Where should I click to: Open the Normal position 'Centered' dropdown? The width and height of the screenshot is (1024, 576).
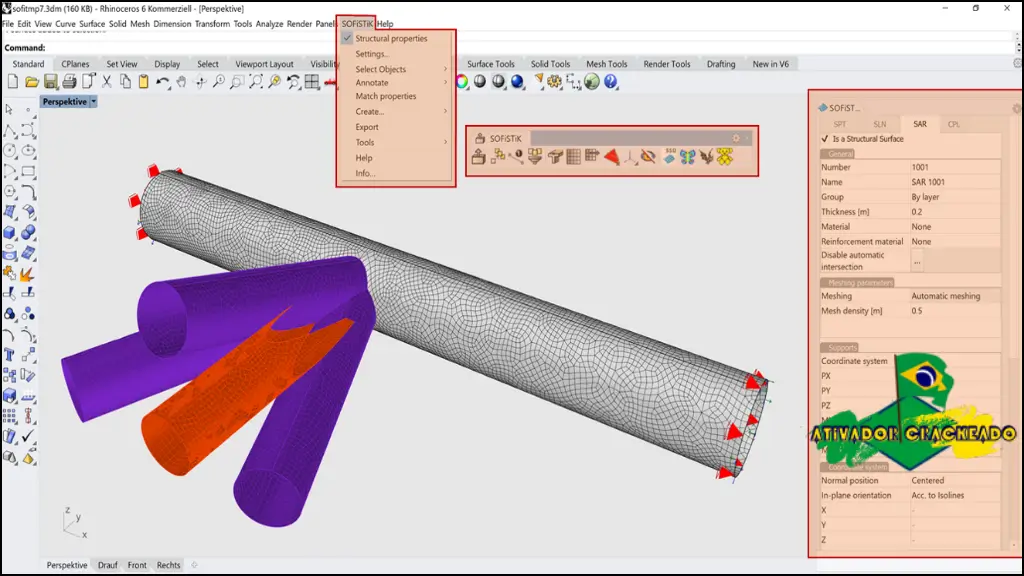tap(955, 480)
